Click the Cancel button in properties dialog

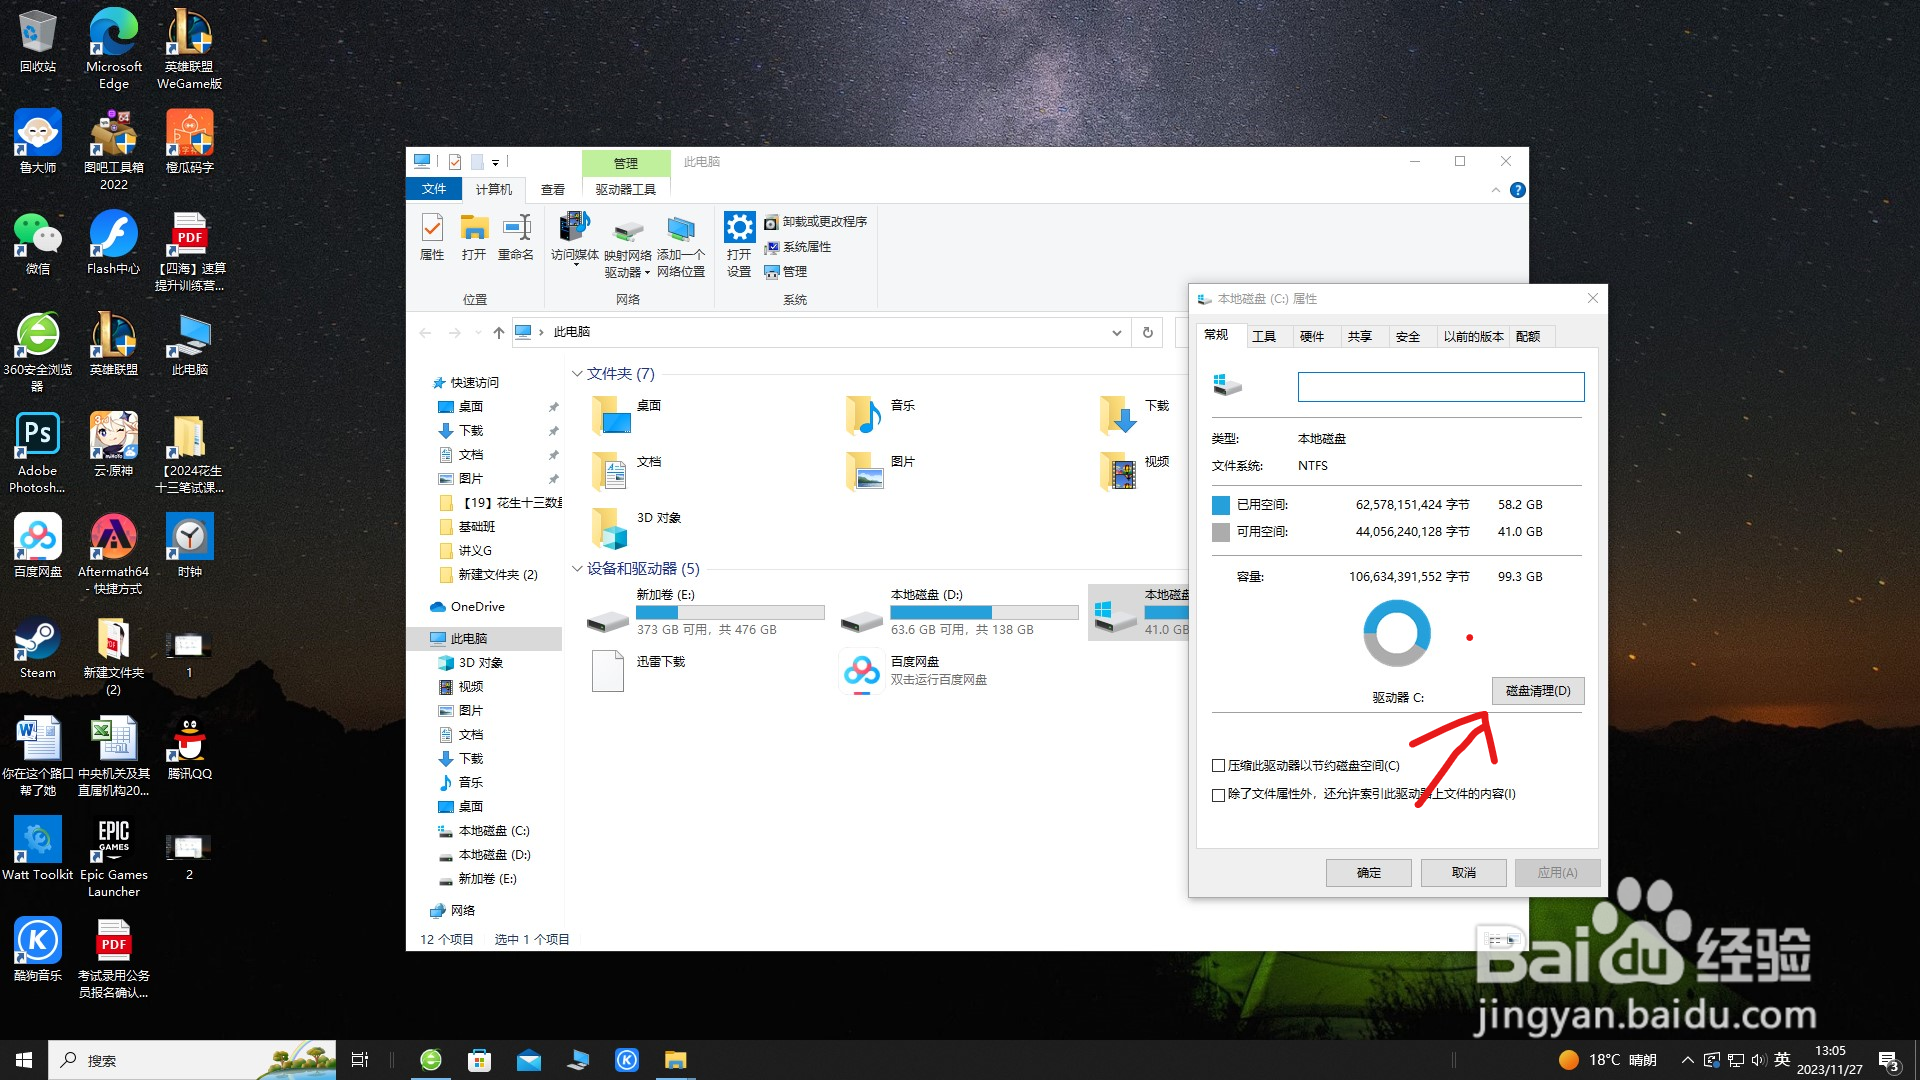point(1463,873)
